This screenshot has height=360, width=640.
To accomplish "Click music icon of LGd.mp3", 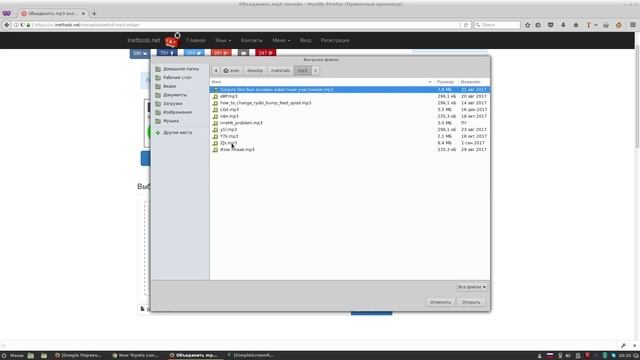I will click(216, 109).
